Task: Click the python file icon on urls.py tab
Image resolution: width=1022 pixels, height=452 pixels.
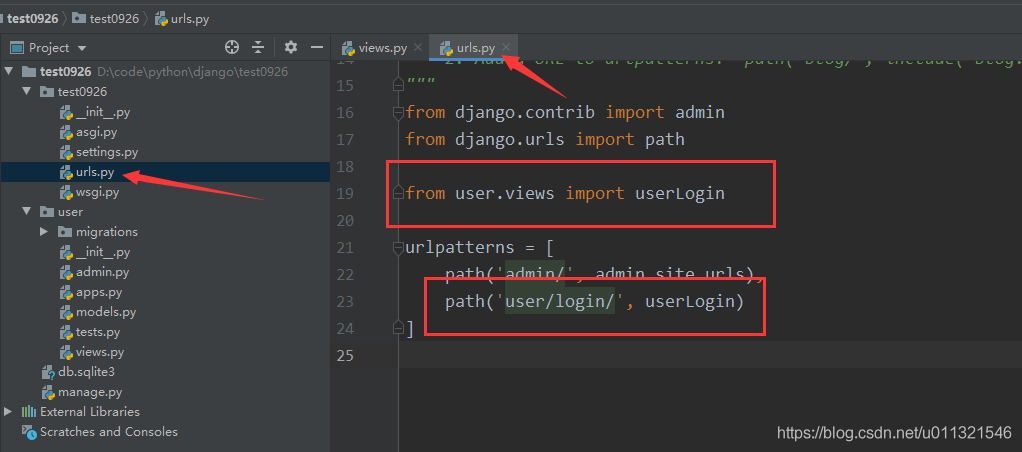Action: point(446,48)
